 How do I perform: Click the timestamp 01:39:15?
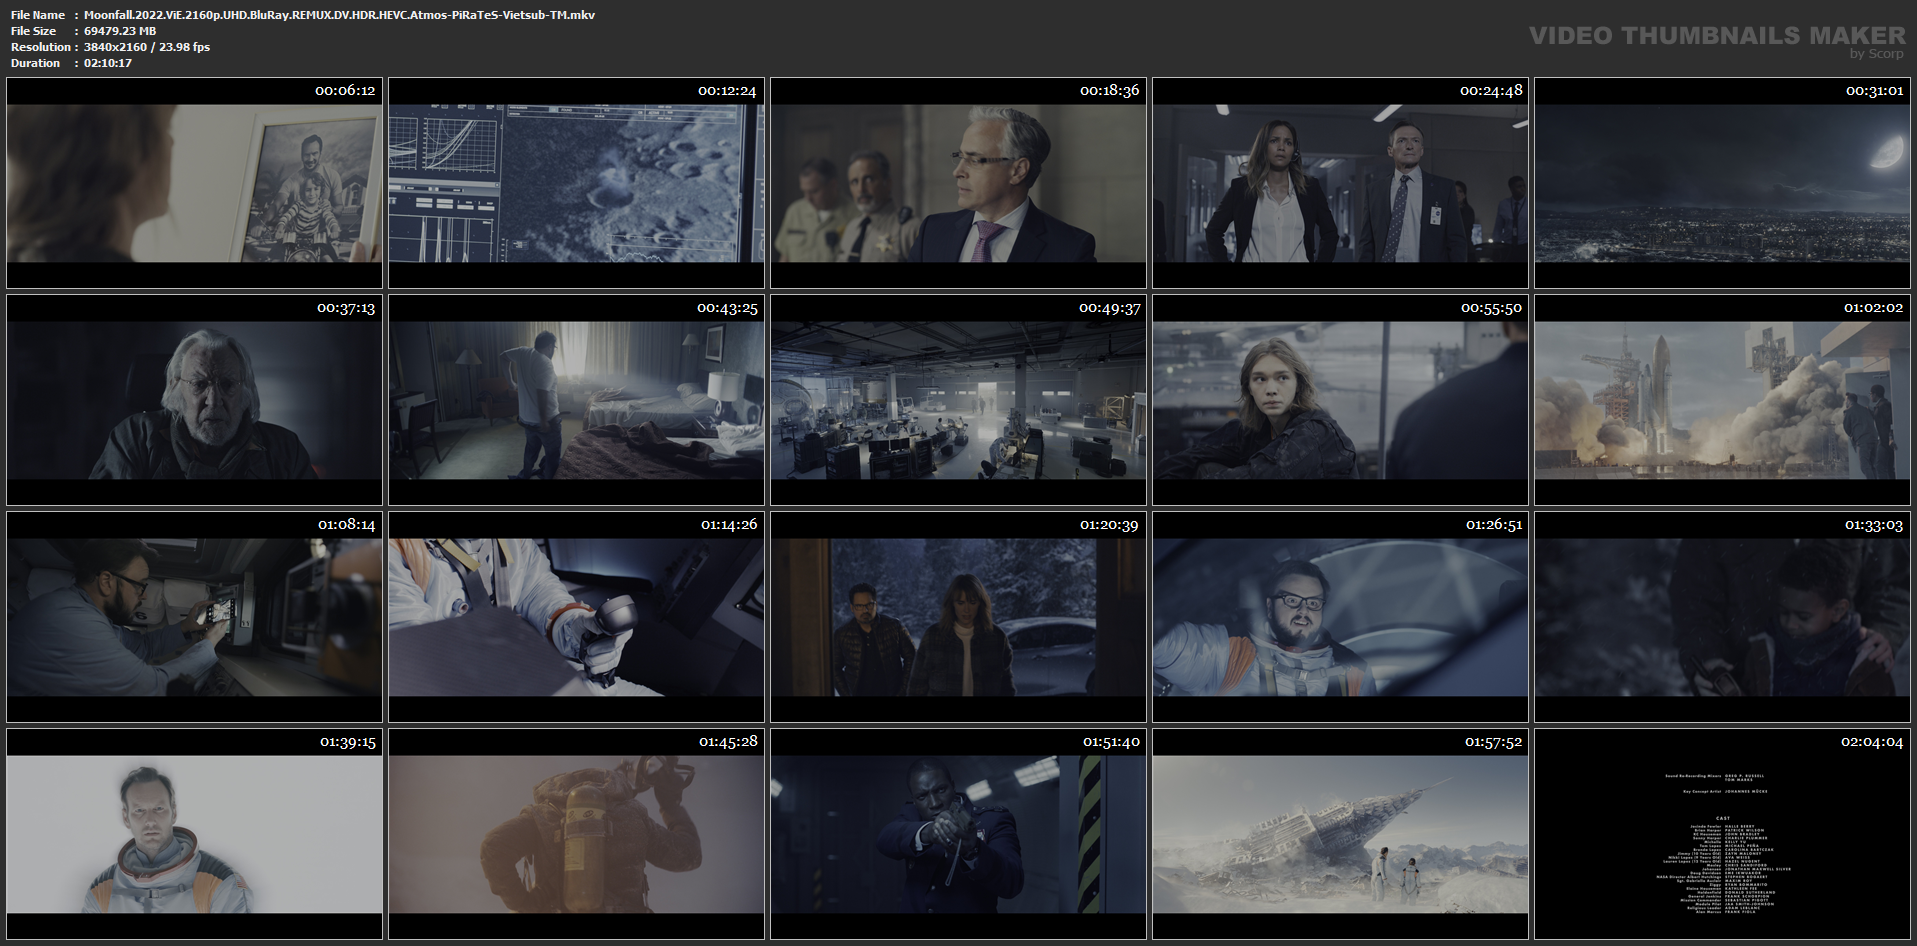[x=348, y=742]
